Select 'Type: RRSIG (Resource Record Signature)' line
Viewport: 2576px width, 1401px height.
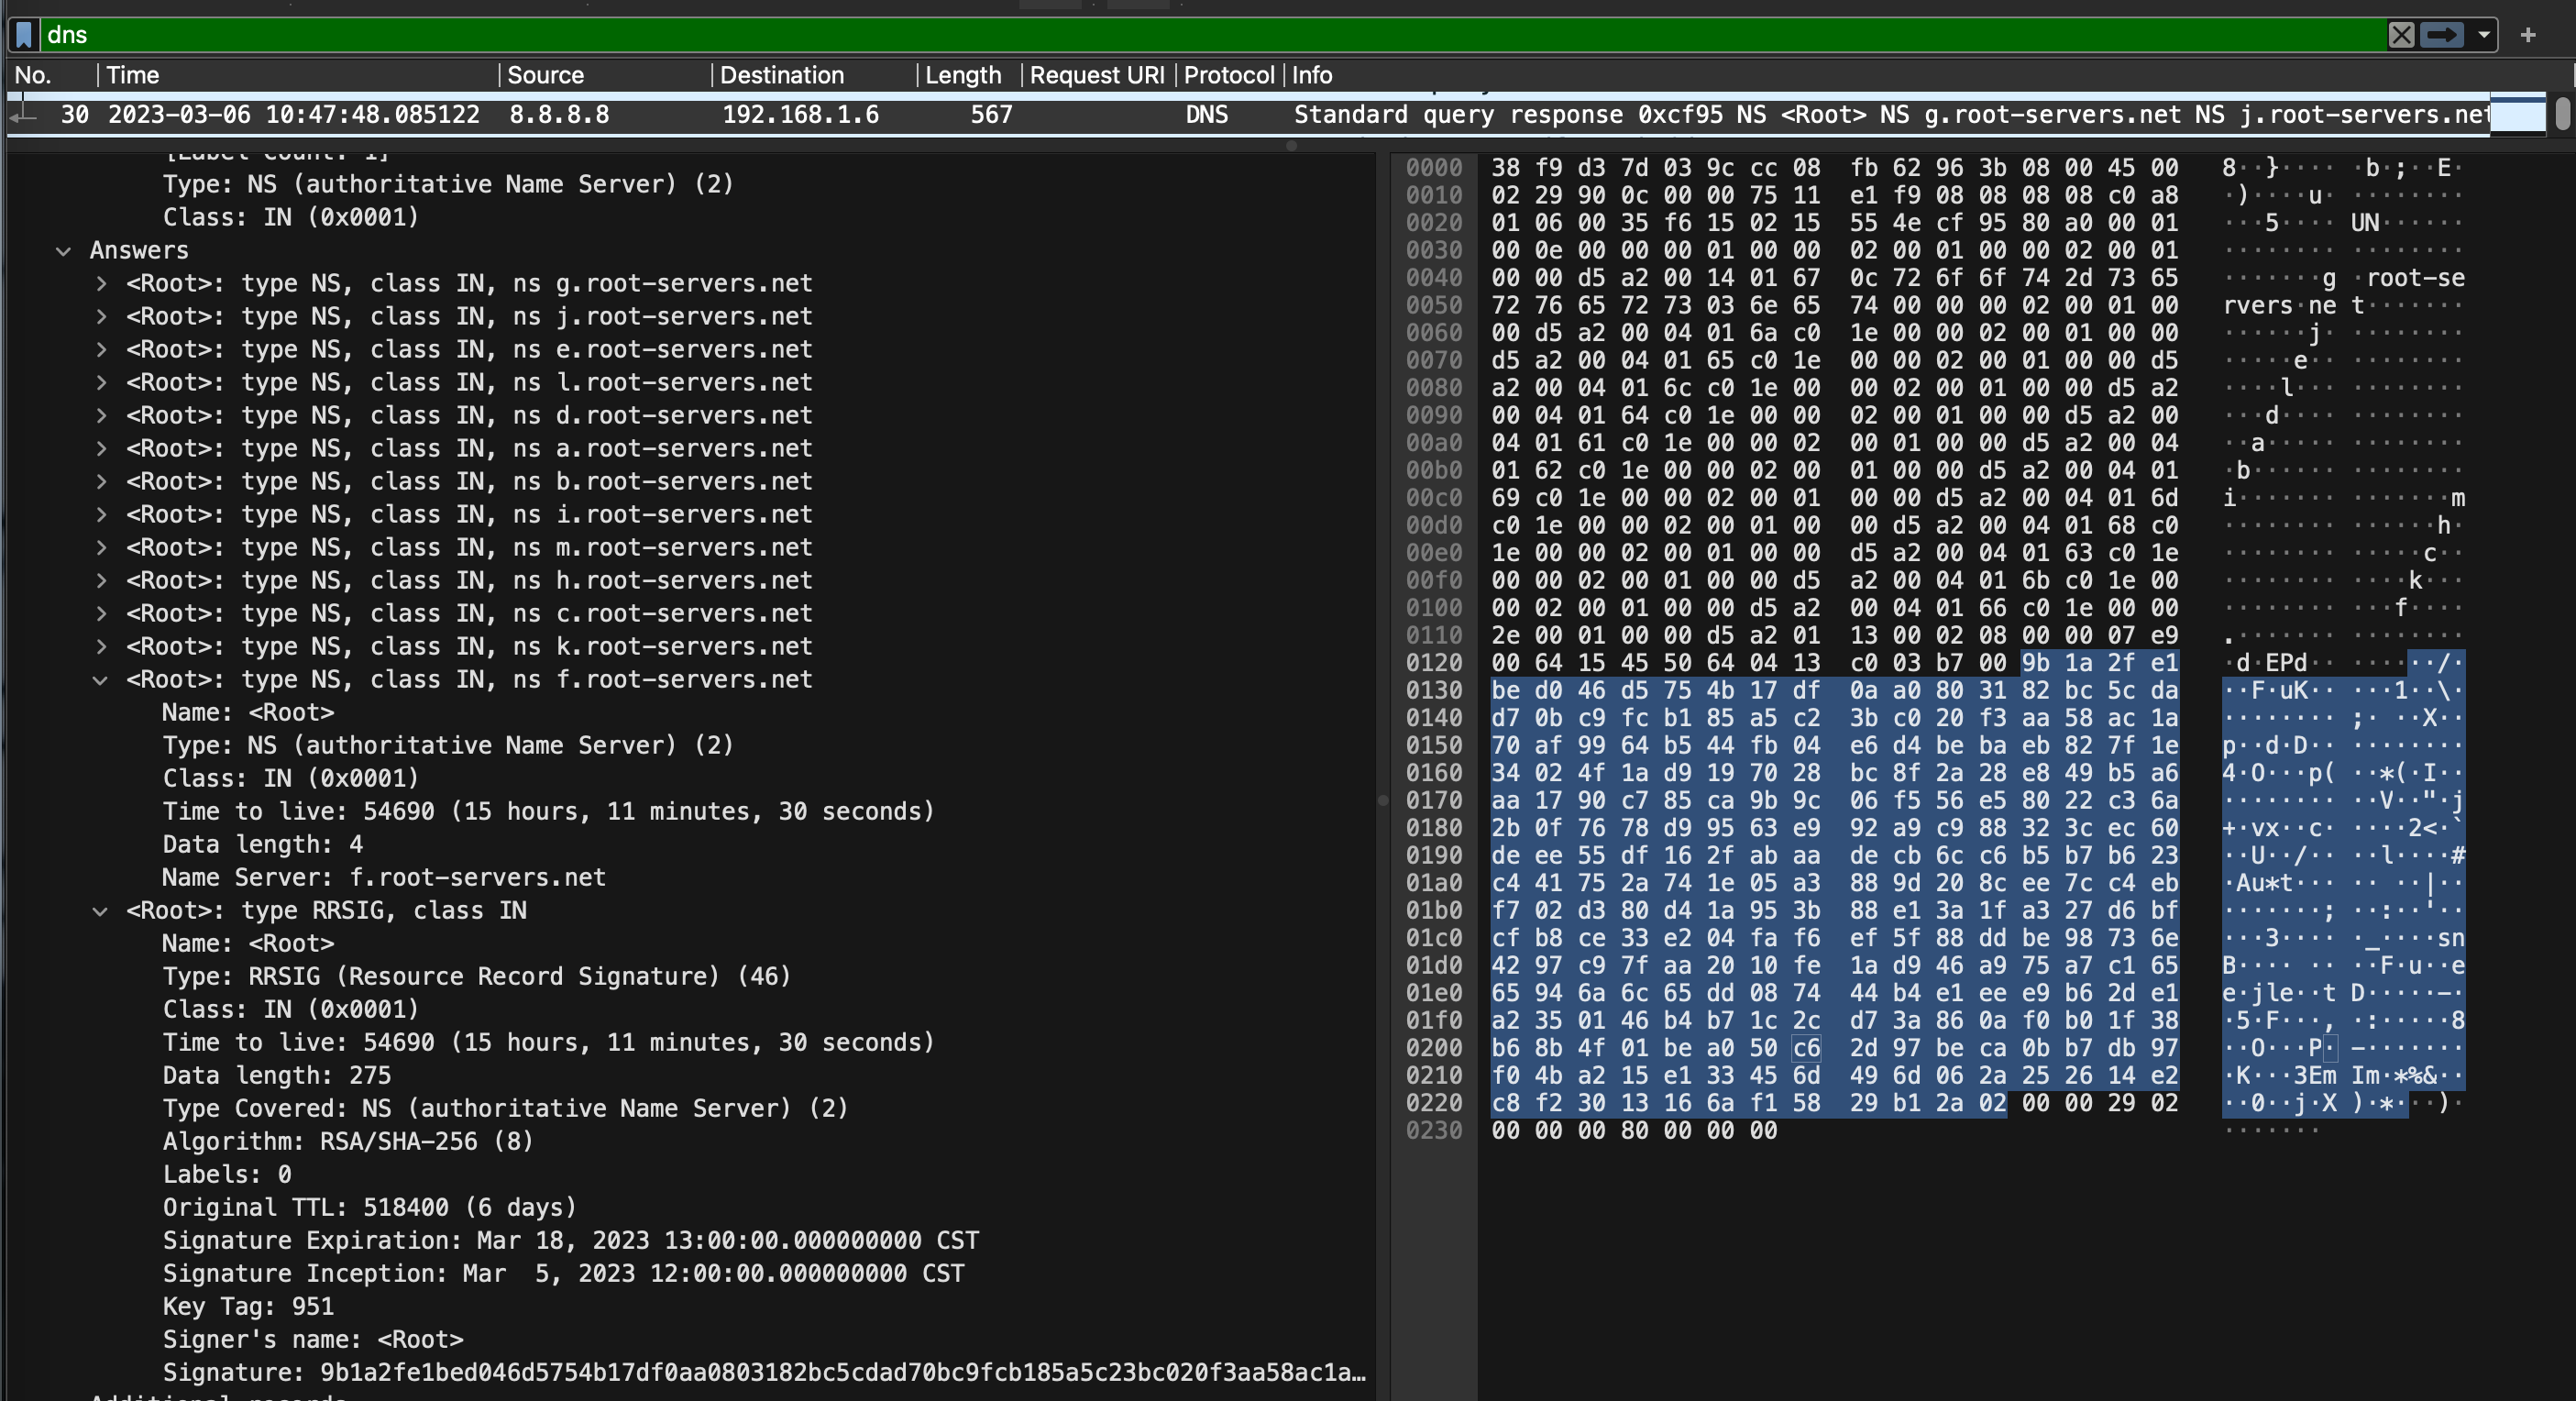(x=476, y=976)
